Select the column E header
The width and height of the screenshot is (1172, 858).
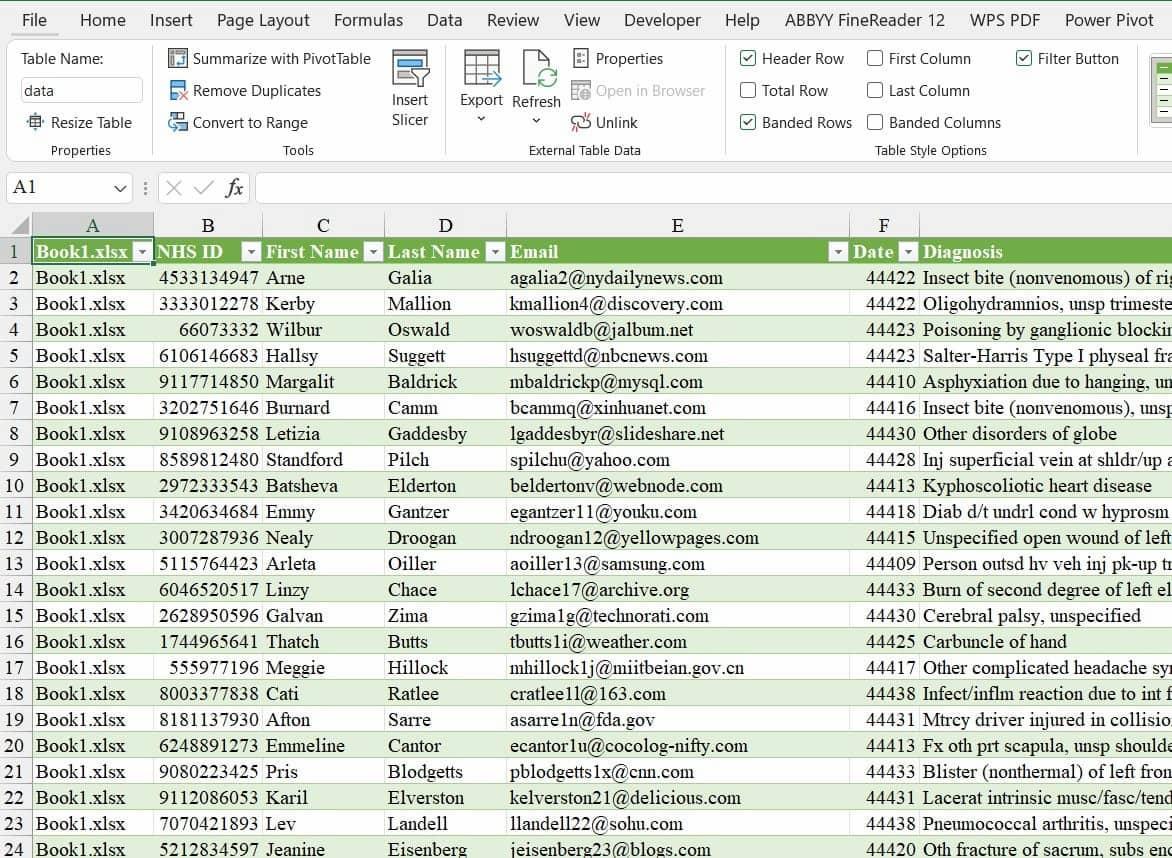point(677,225)
